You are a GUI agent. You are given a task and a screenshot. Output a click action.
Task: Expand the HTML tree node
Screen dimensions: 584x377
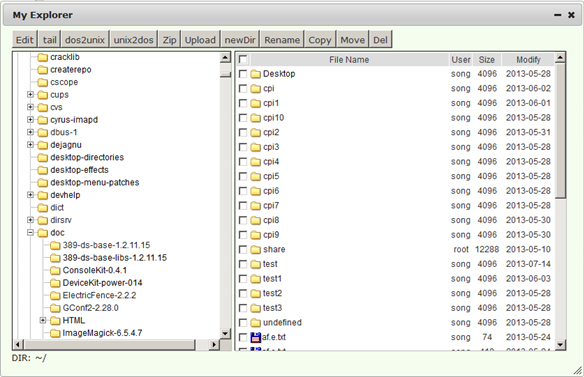click(43, 320)
